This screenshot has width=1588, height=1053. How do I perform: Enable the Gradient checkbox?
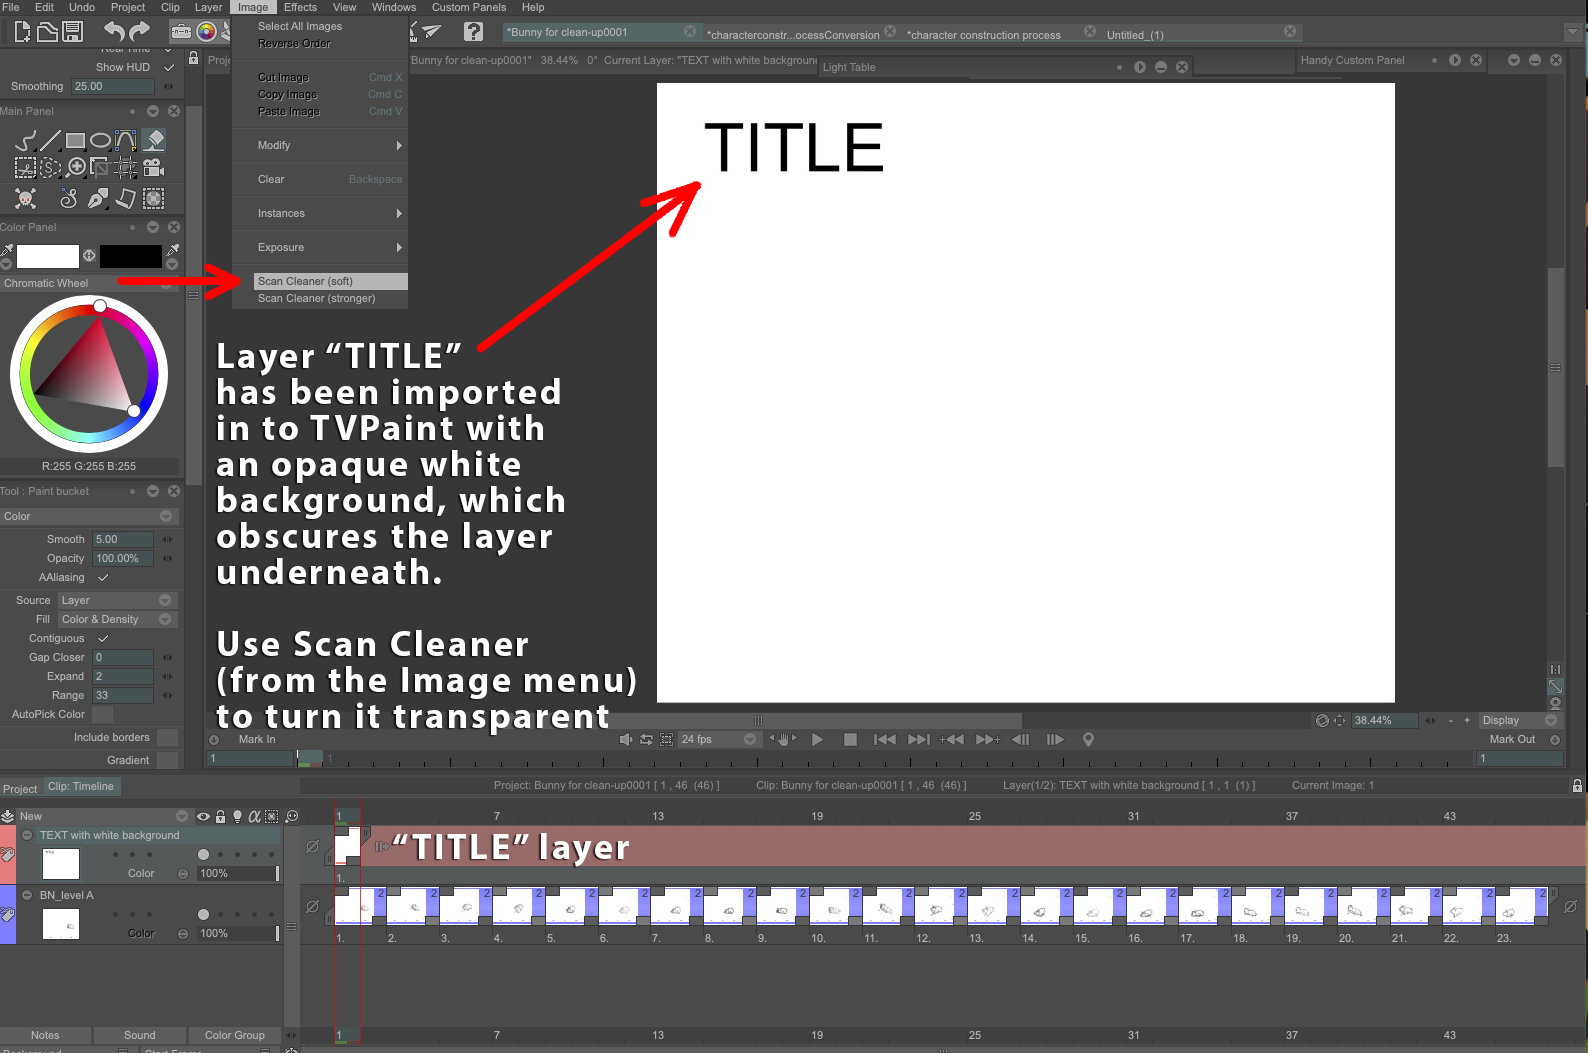click(167, 760)
